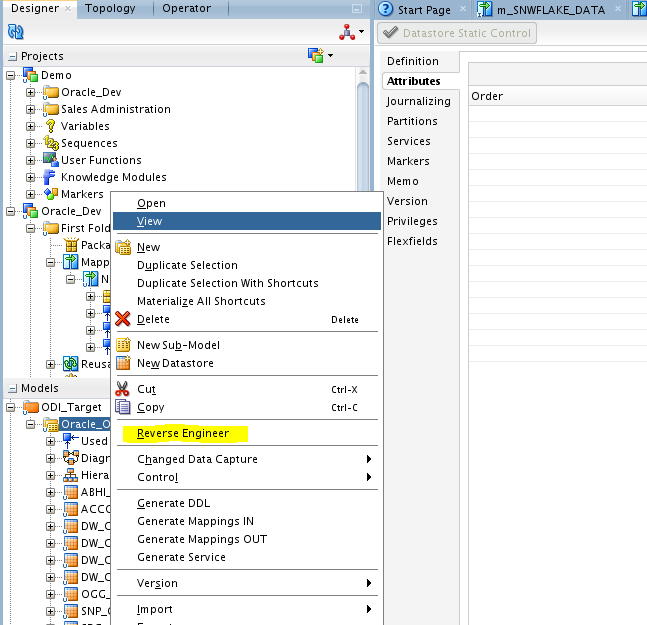Collapse the ODI_Target model folder
647x625 pixels.
pyautogui.click(x=12, y=407)
